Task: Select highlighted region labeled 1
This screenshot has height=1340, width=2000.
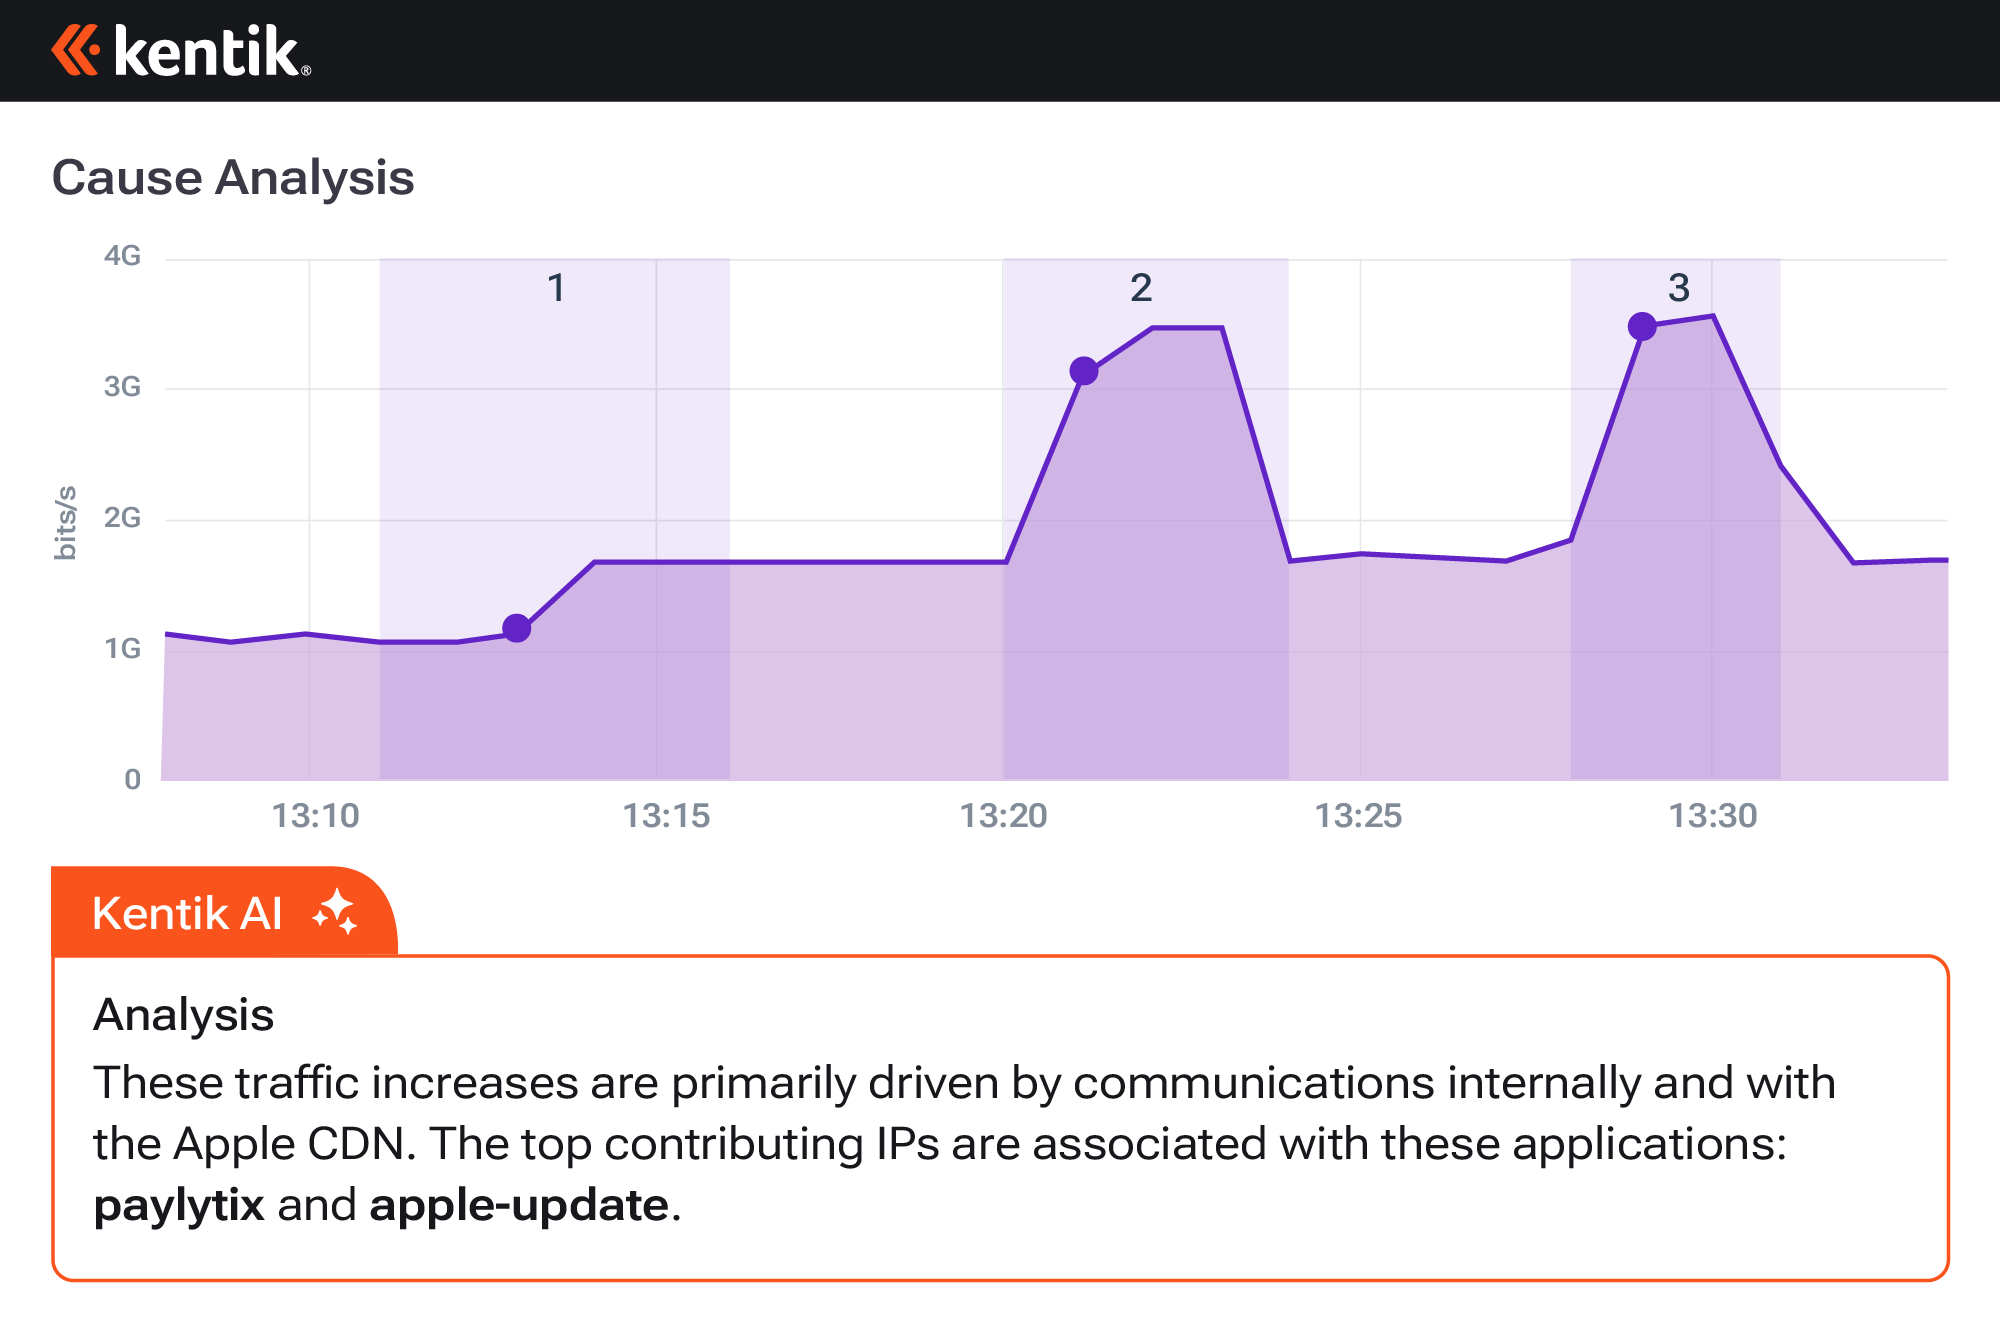Action: pyautogui.click(x=555, y=289)
